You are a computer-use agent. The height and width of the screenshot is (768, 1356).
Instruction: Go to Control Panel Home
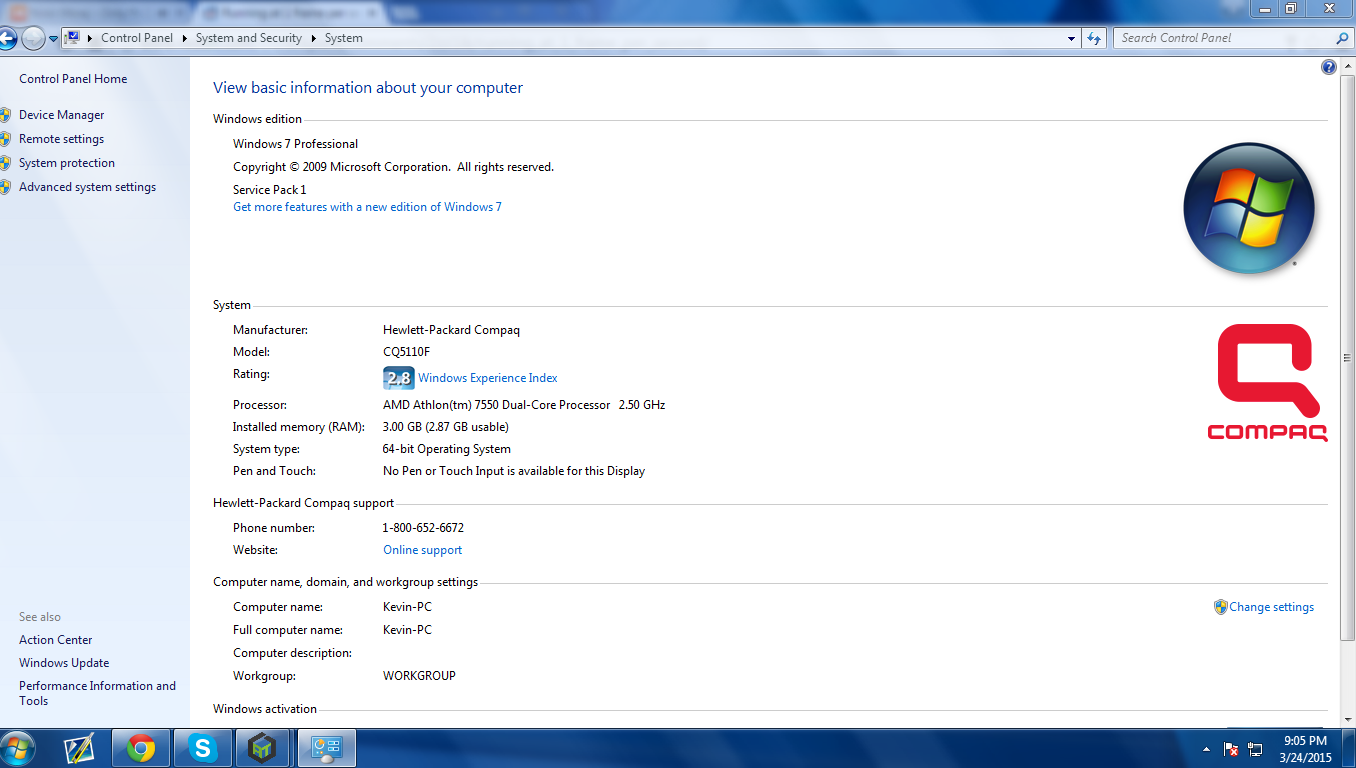click(x=73, y=79)
